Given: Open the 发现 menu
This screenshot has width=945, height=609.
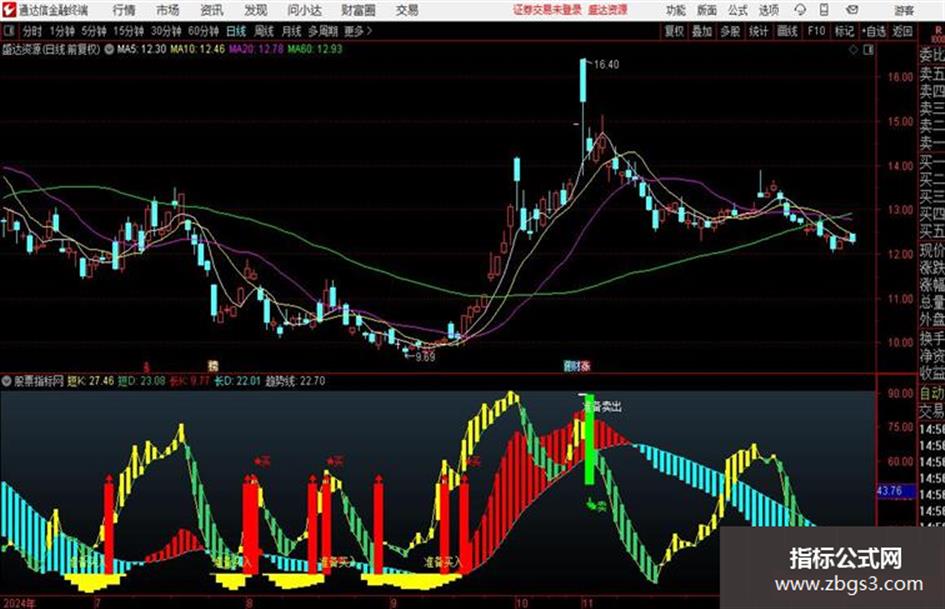Looking at the screenshot, I should click(255, 10).
